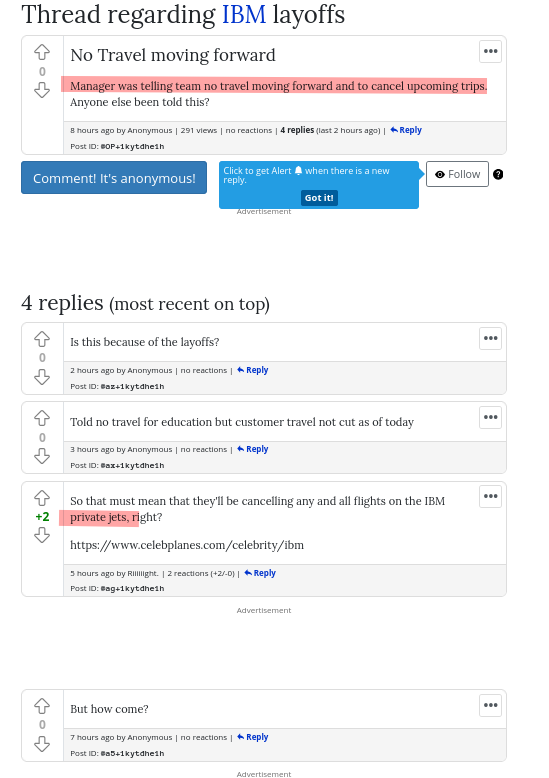
Task: Upvote the 'Is this because of the layoffs?' reply
Action: (42, 339)
